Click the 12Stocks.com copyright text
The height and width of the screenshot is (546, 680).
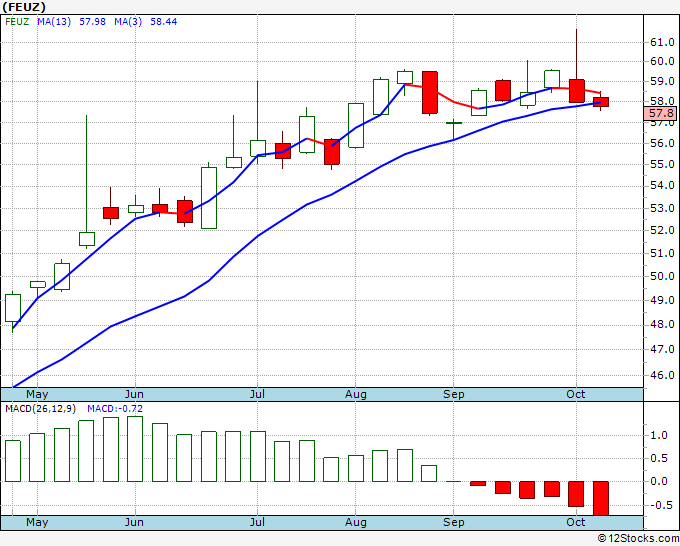(x=638, y=539)
